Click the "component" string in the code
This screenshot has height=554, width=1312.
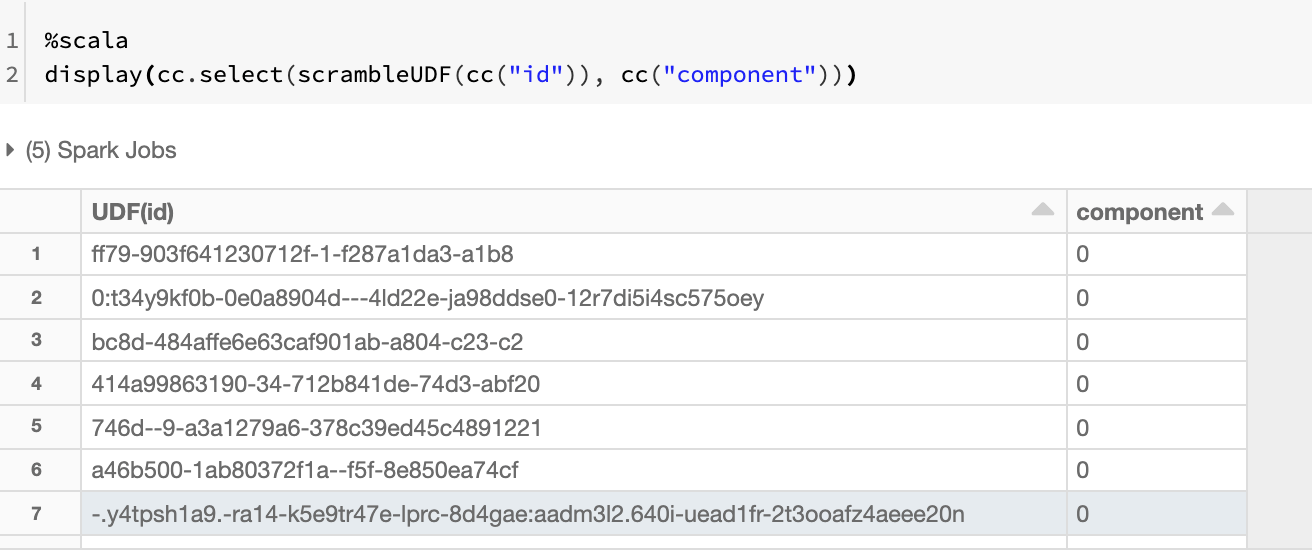(741, 75)
